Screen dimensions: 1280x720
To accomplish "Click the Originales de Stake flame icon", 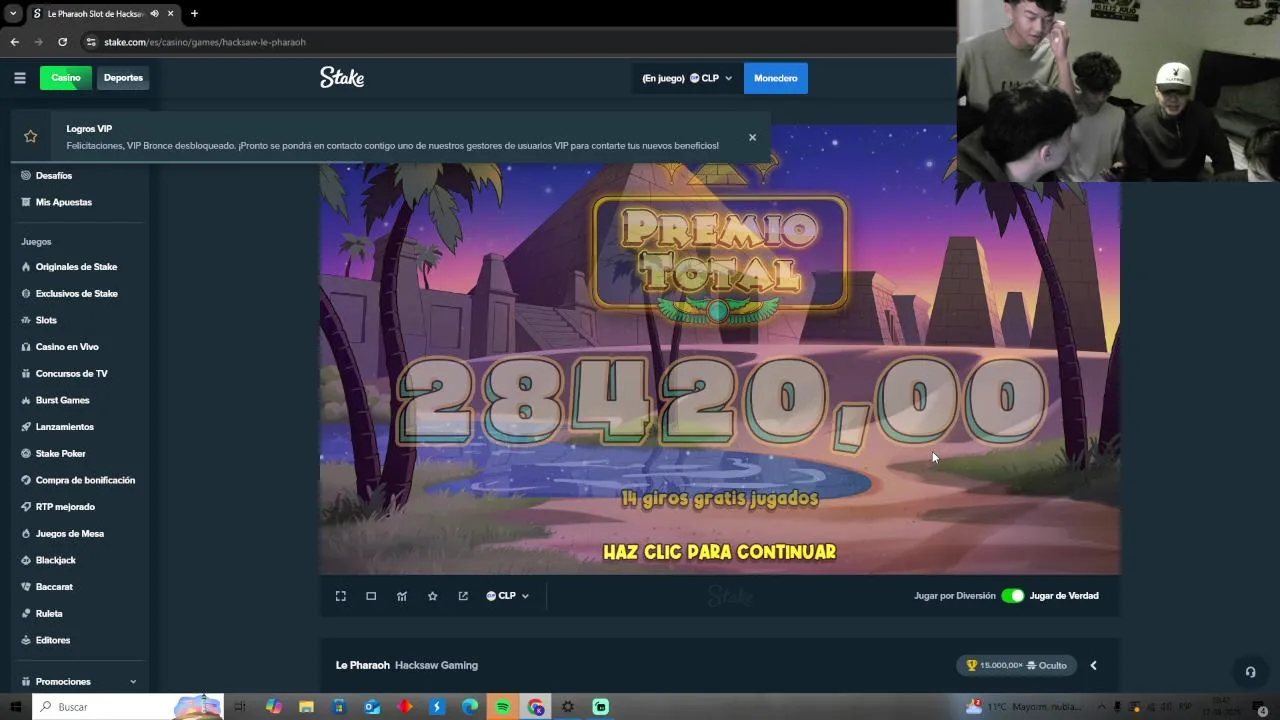I will point(26,267).
